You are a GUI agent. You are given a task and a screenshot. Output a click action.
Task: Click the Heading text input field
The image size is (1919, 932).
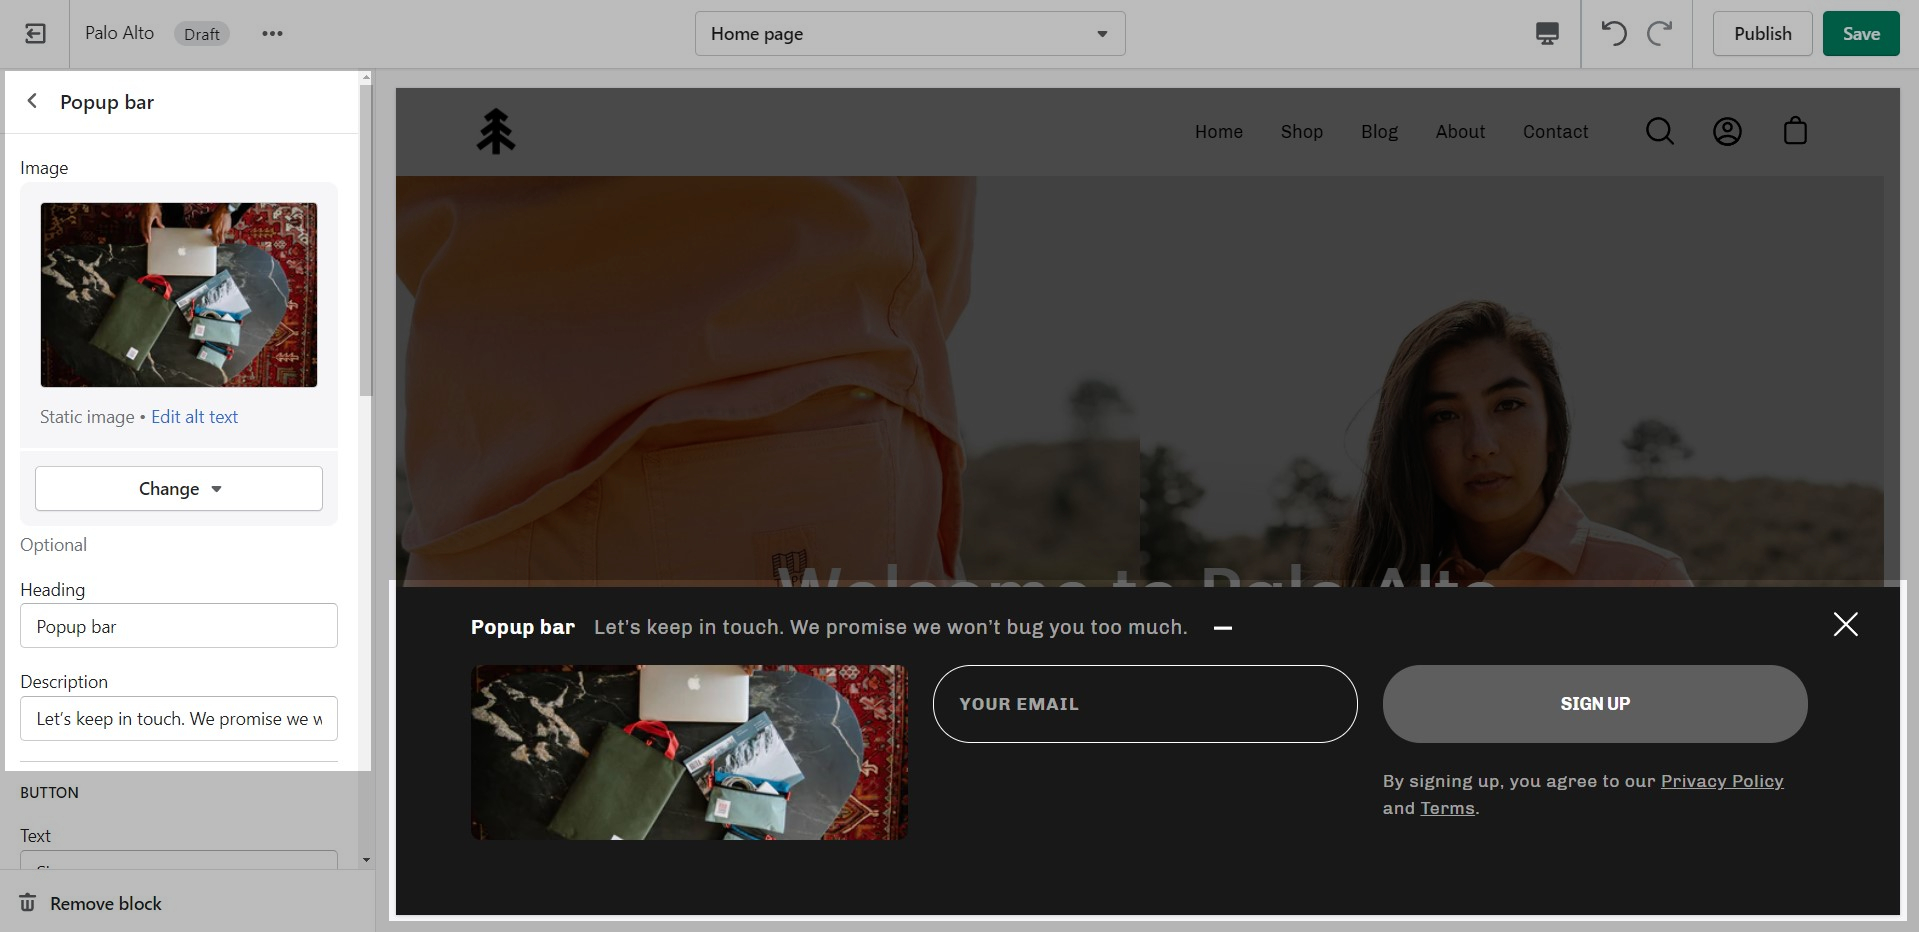[179, 626]
